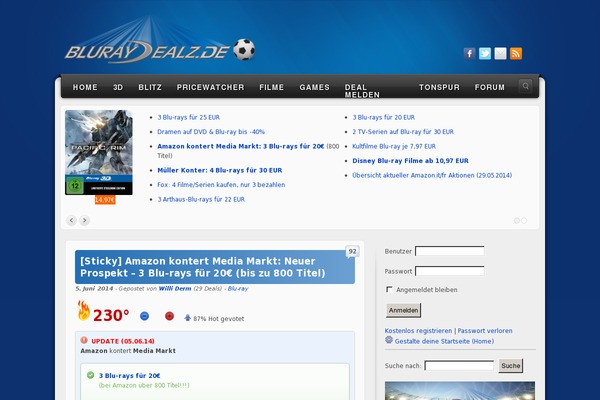Toggle Angemeldet bleiben checkbox
600x400 pixels.
coord(389,289)
